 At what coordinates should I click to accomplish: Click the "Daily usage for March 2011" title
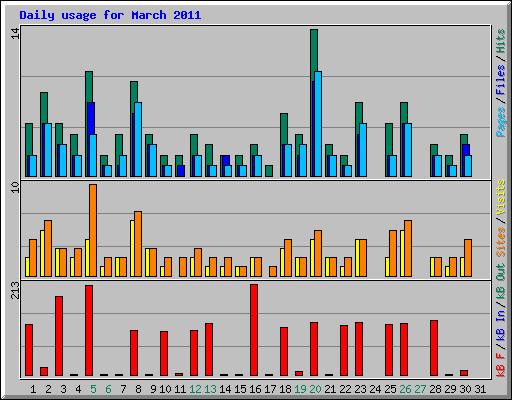click(x=110, y=15)
